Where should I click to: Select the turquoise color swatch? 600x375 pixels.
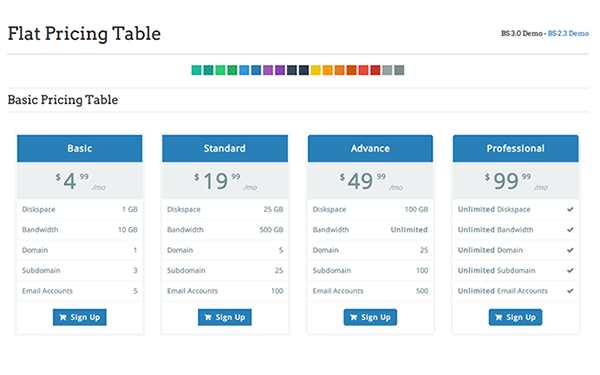tap(196, 70)
